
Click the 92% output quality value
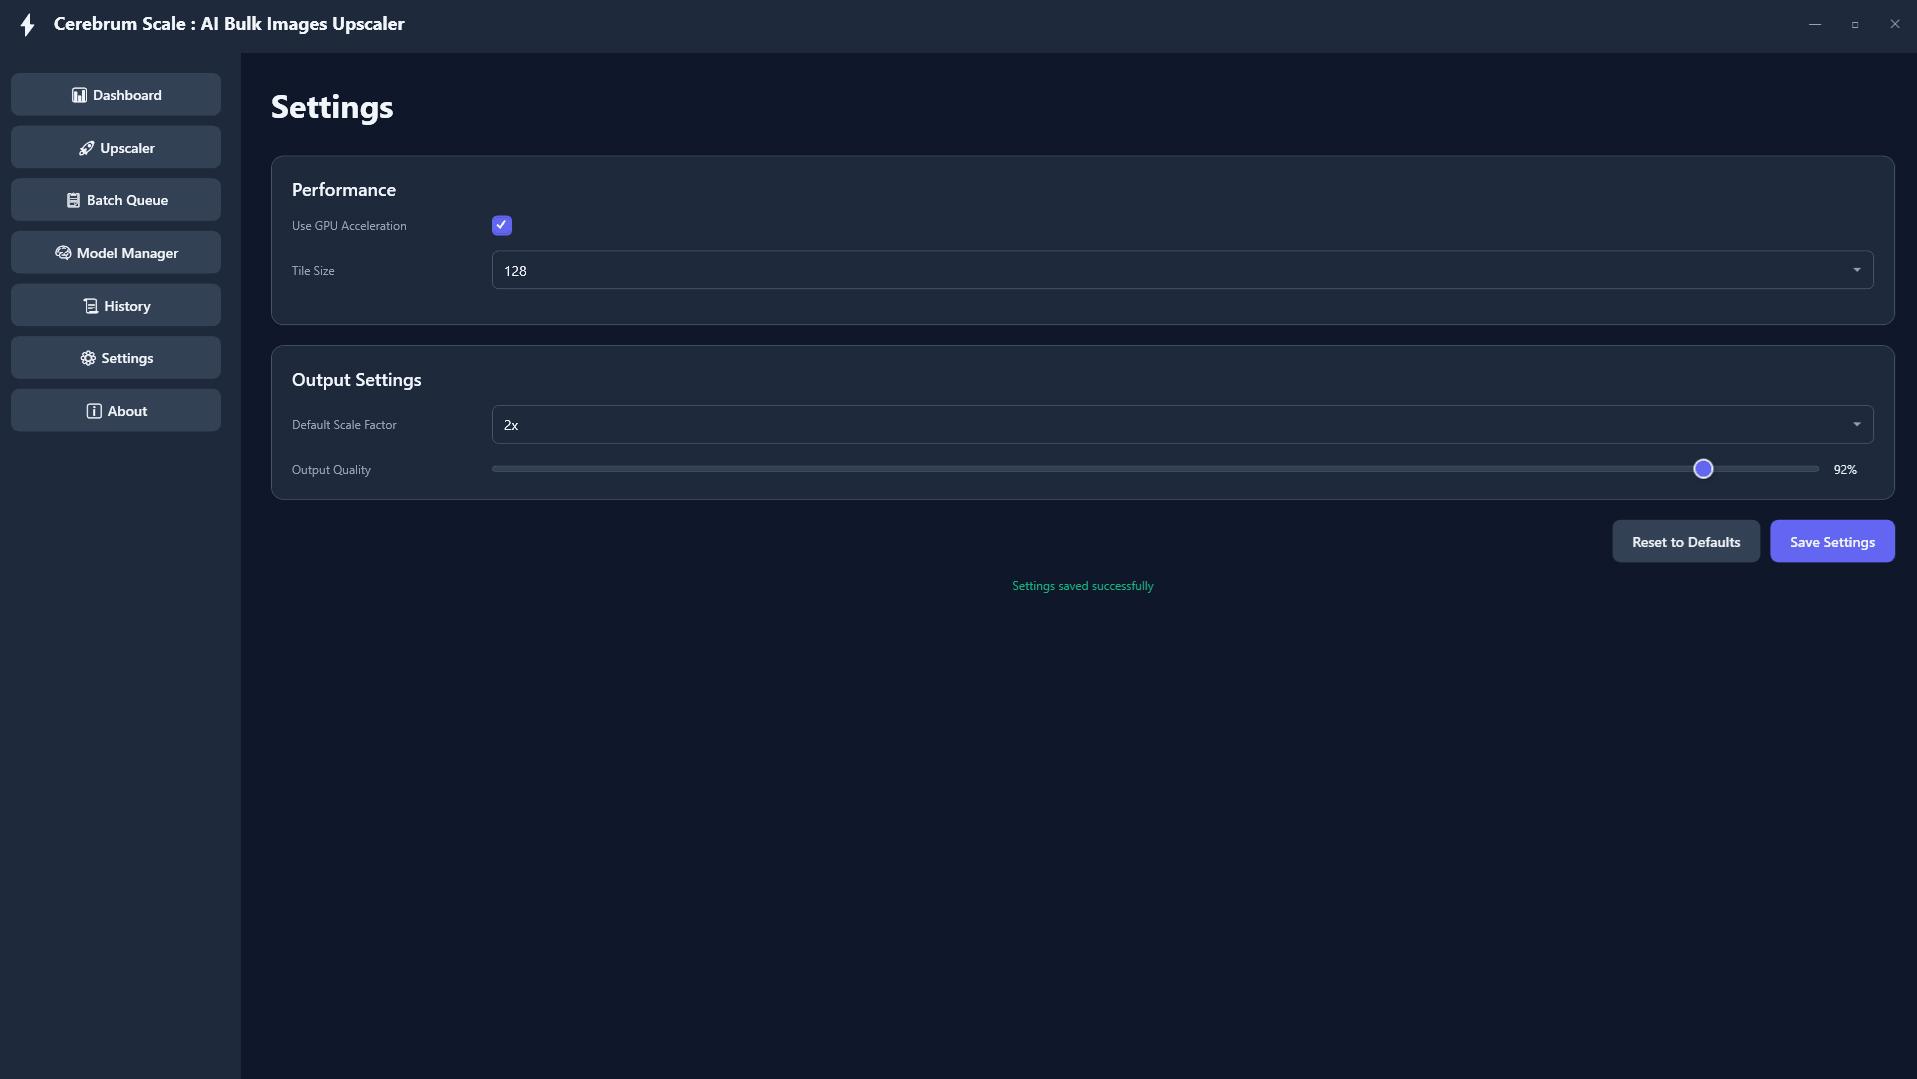pyautogui.click(x=1845, y=470)
